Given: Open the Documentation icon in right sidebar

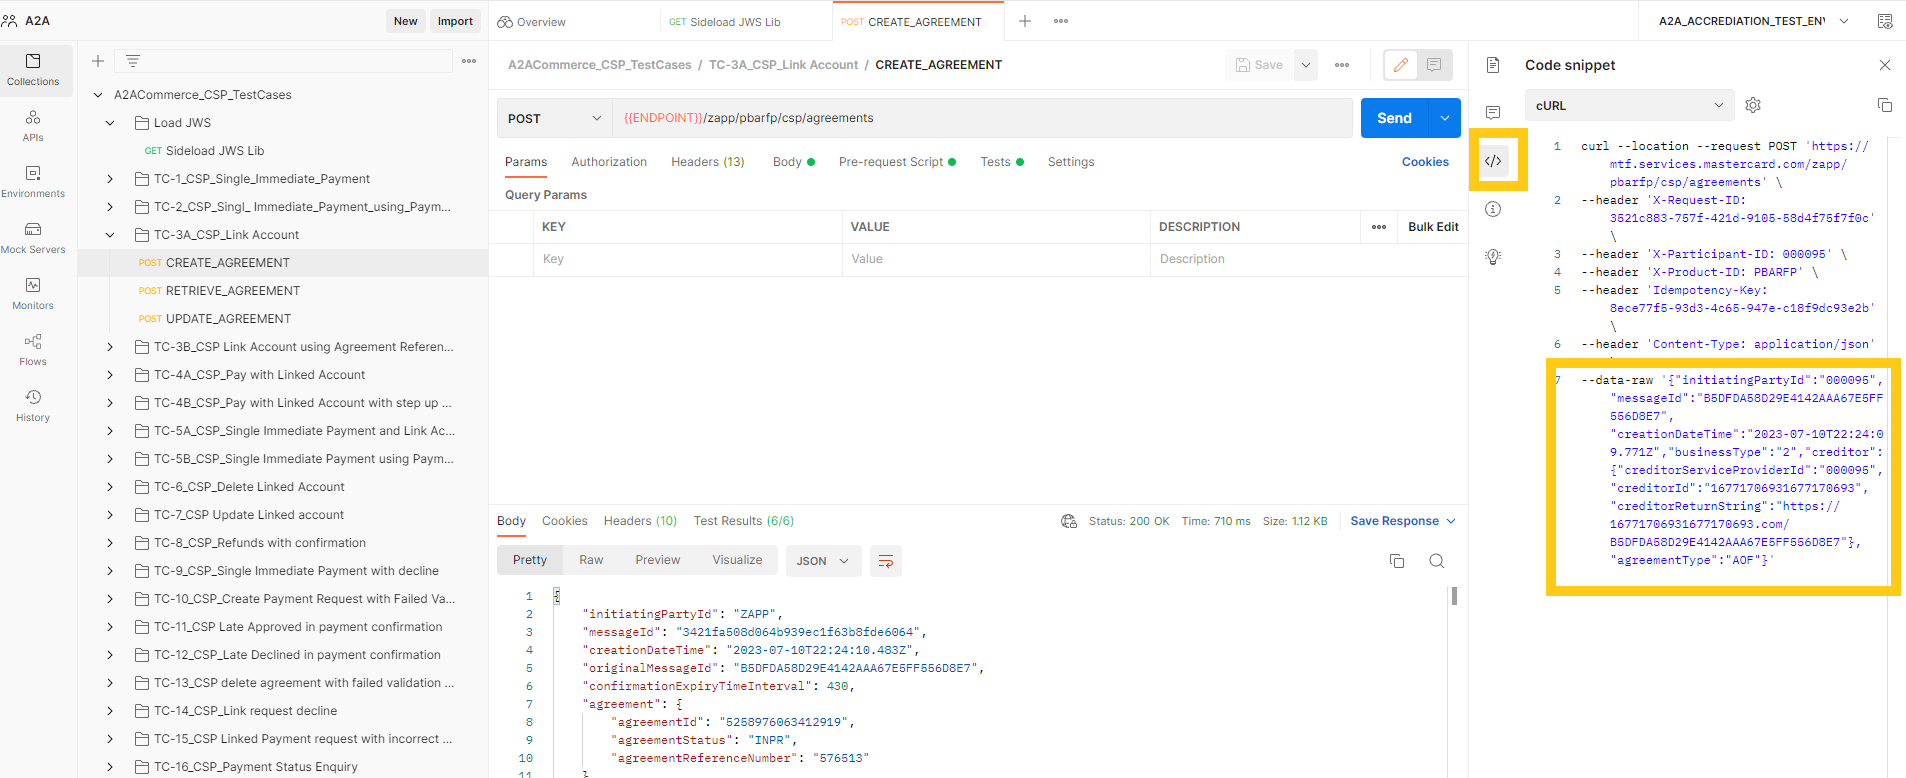Looking at the screenshot, I should coord(1493,65).
